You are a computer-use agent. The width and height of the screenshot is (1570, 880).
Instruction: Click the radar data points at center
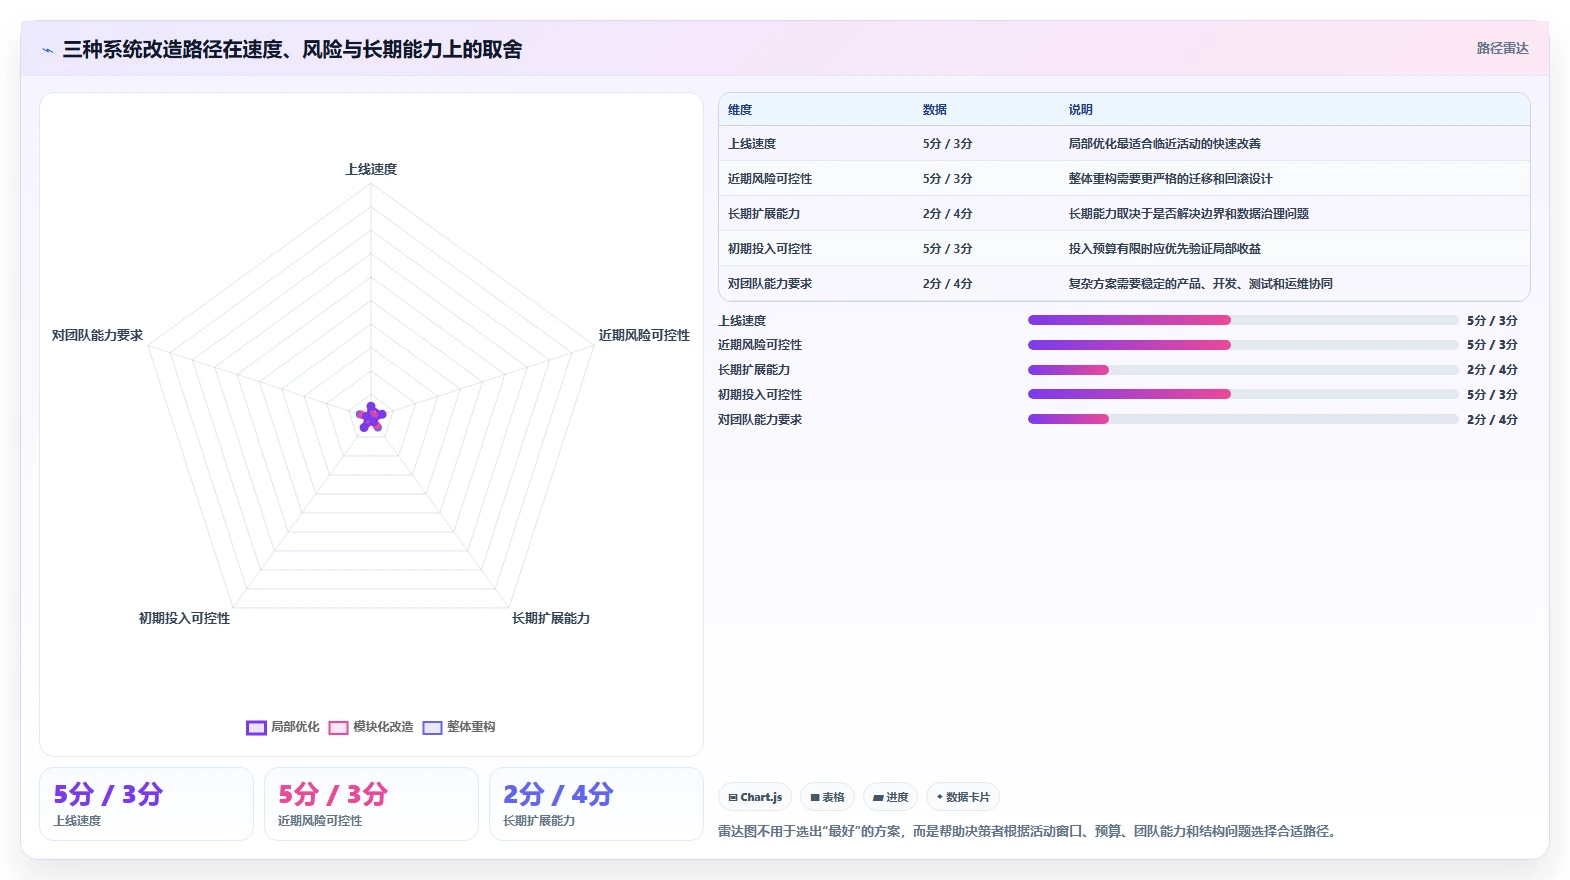click(x=371, y=417)
